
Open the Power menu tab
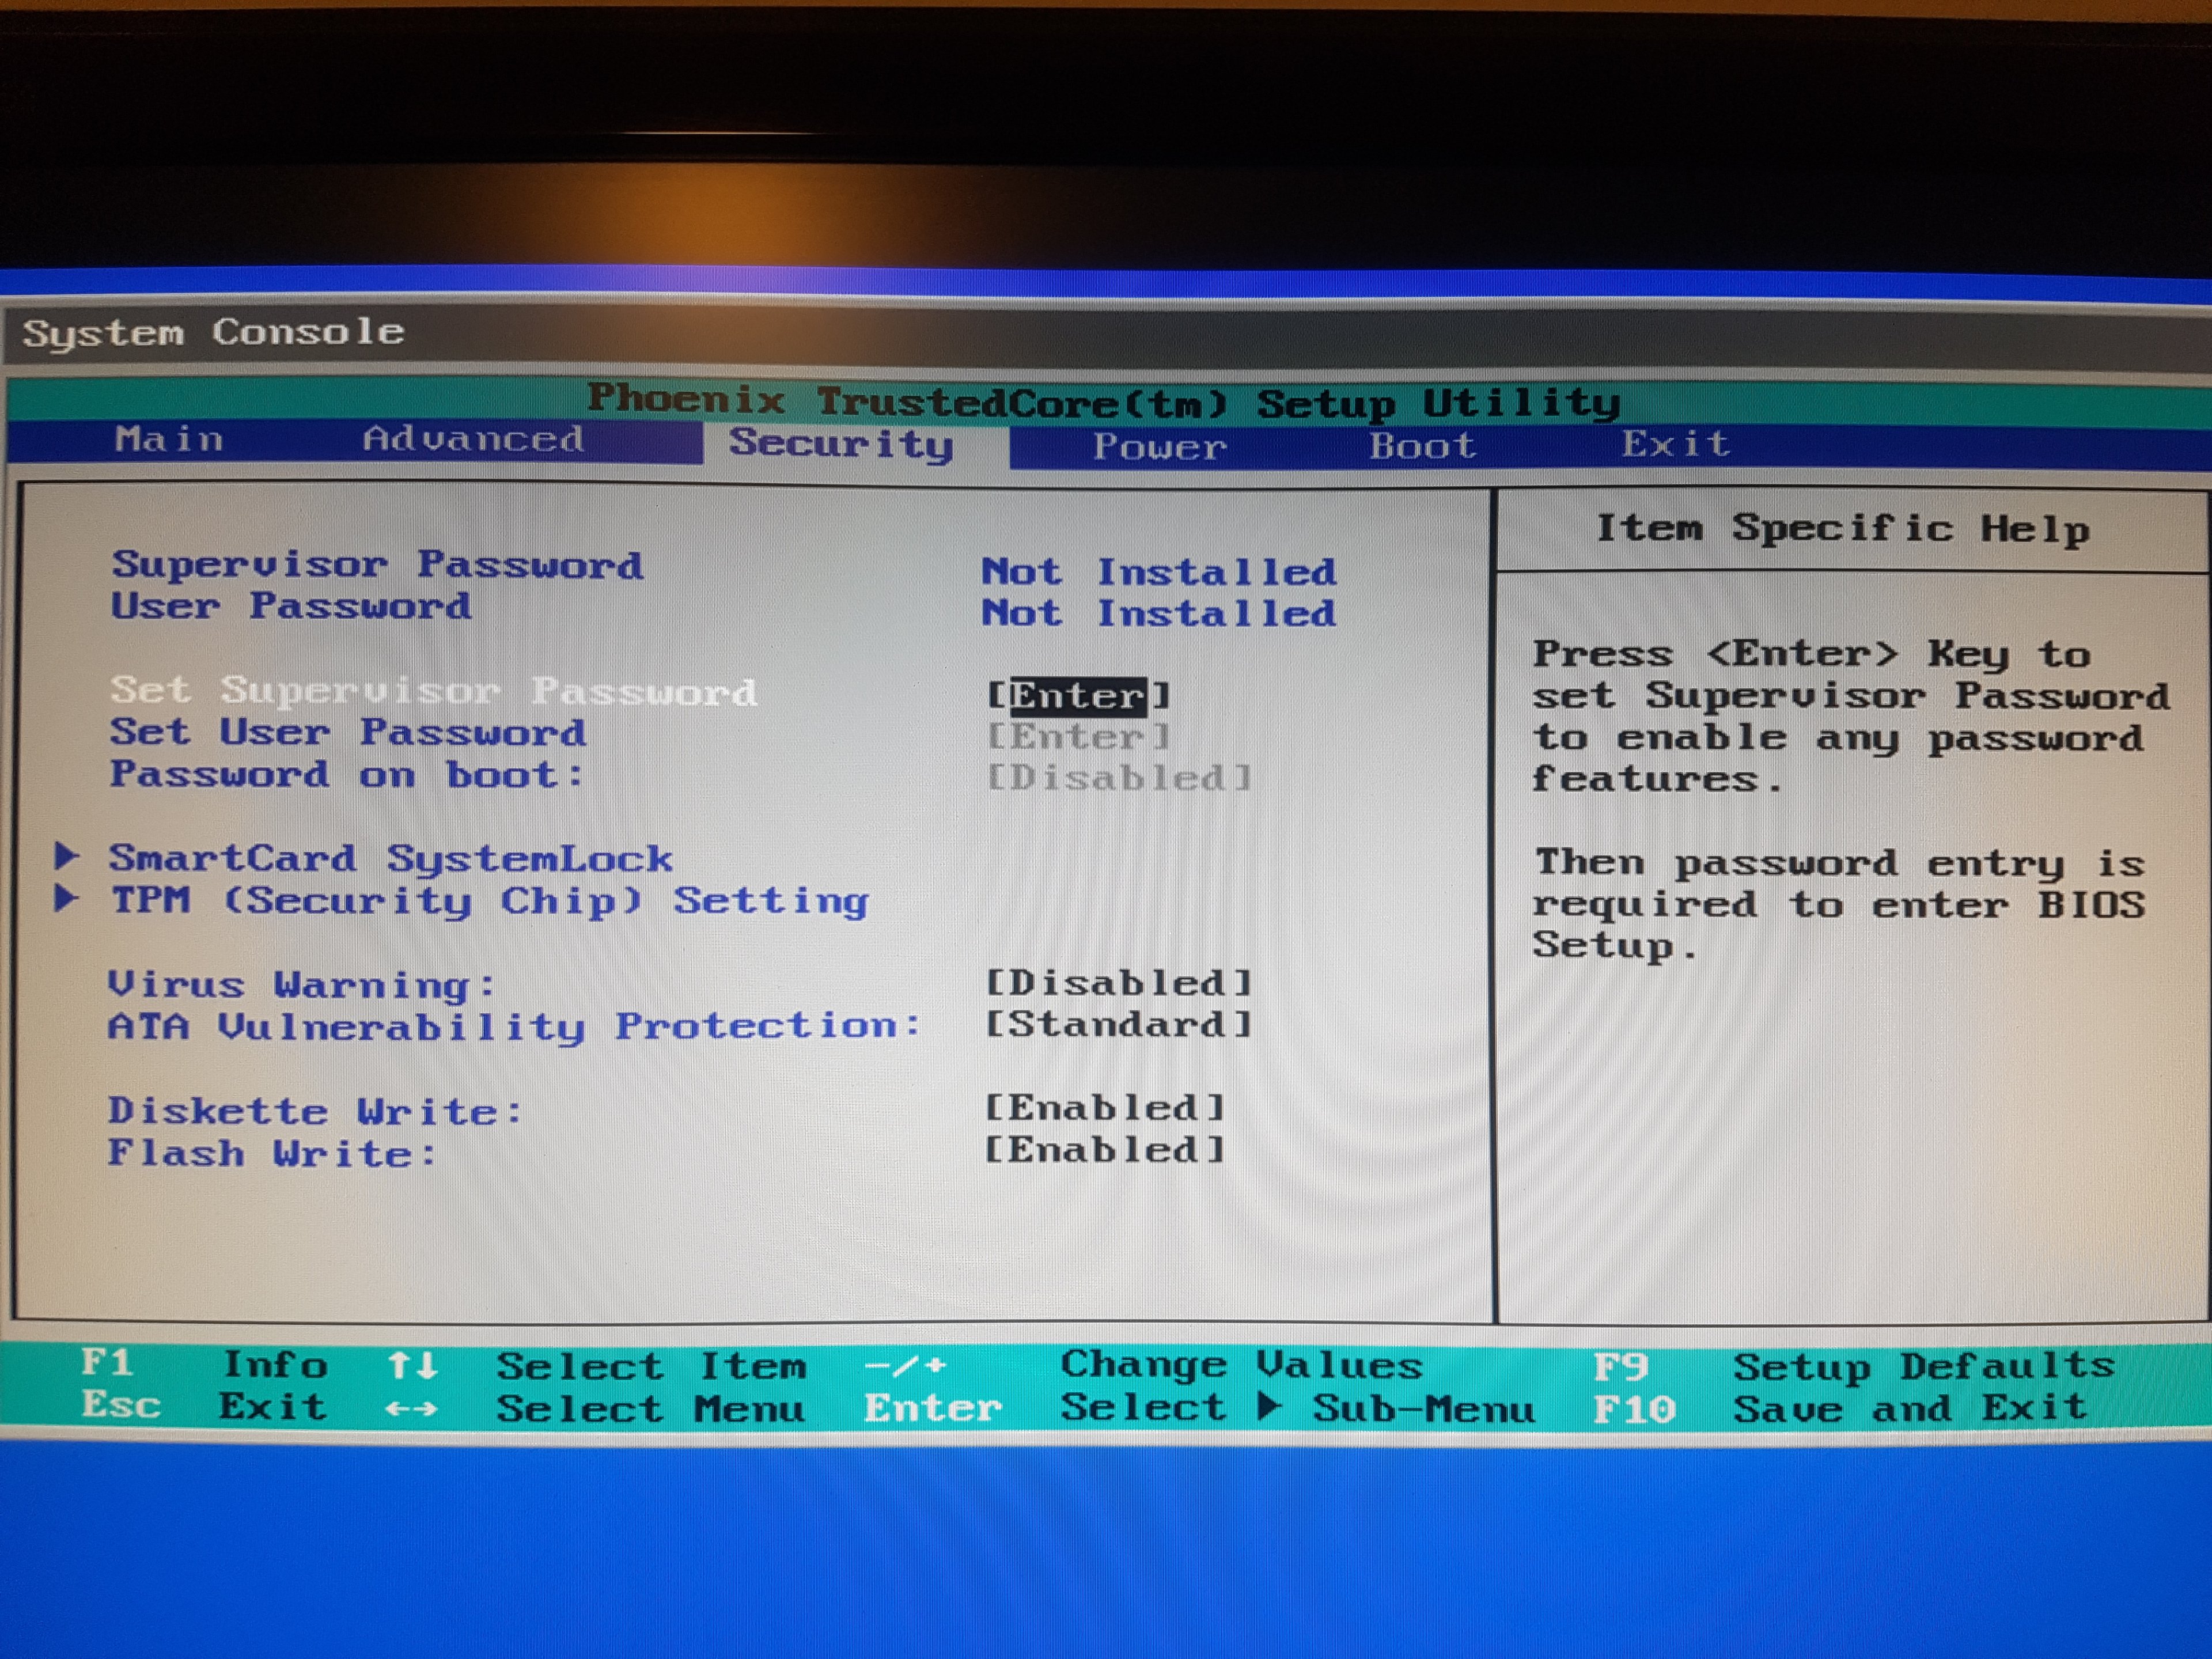pyautogui.click(x=1159, y=446)
